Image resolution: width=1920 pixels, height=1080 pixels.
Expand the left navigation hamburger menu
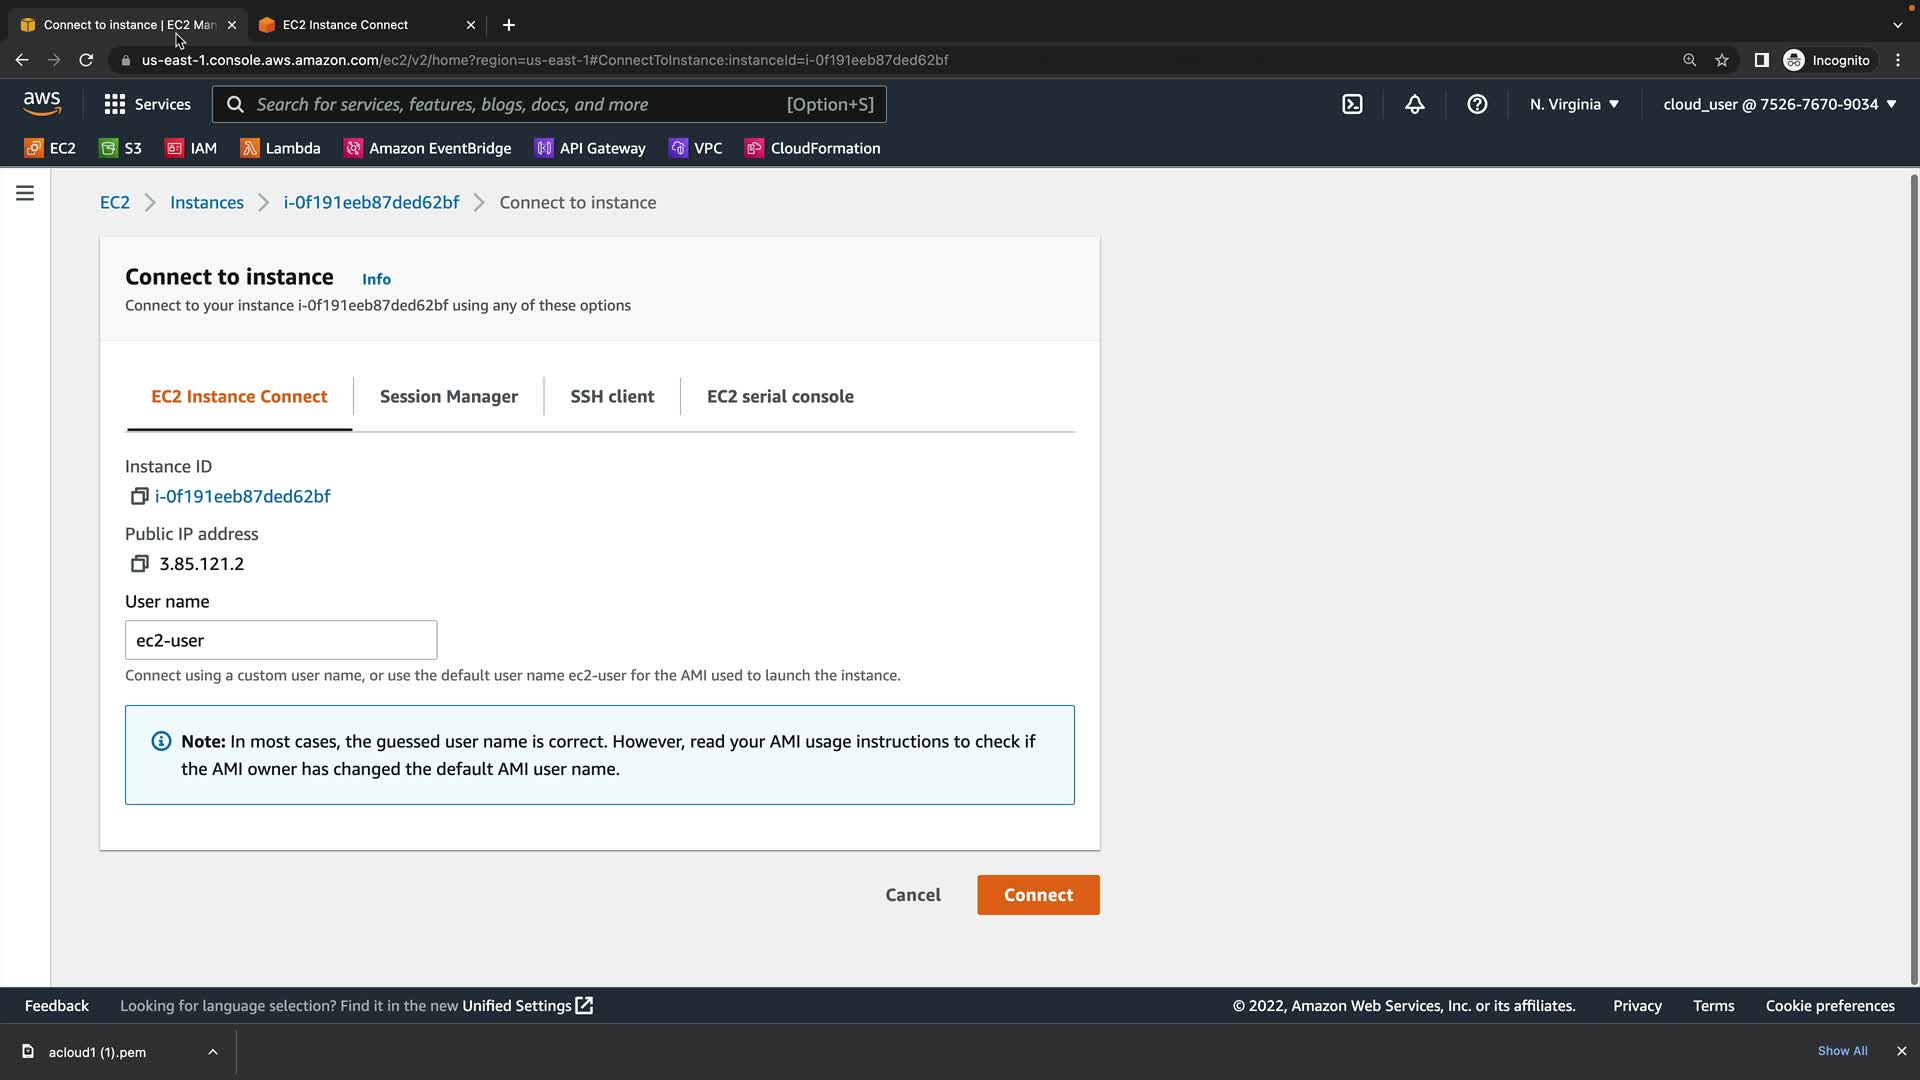25,193
